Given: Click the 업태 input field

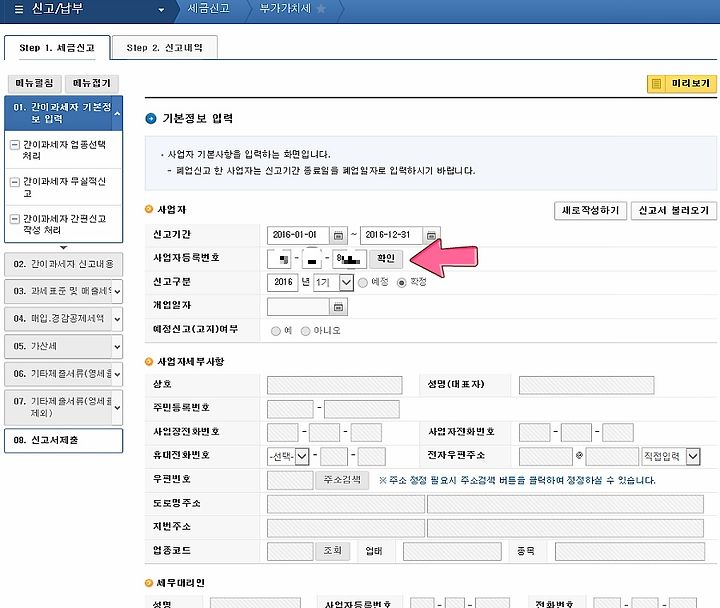Looking at the screenshot, I should click(x=452, y=552).
